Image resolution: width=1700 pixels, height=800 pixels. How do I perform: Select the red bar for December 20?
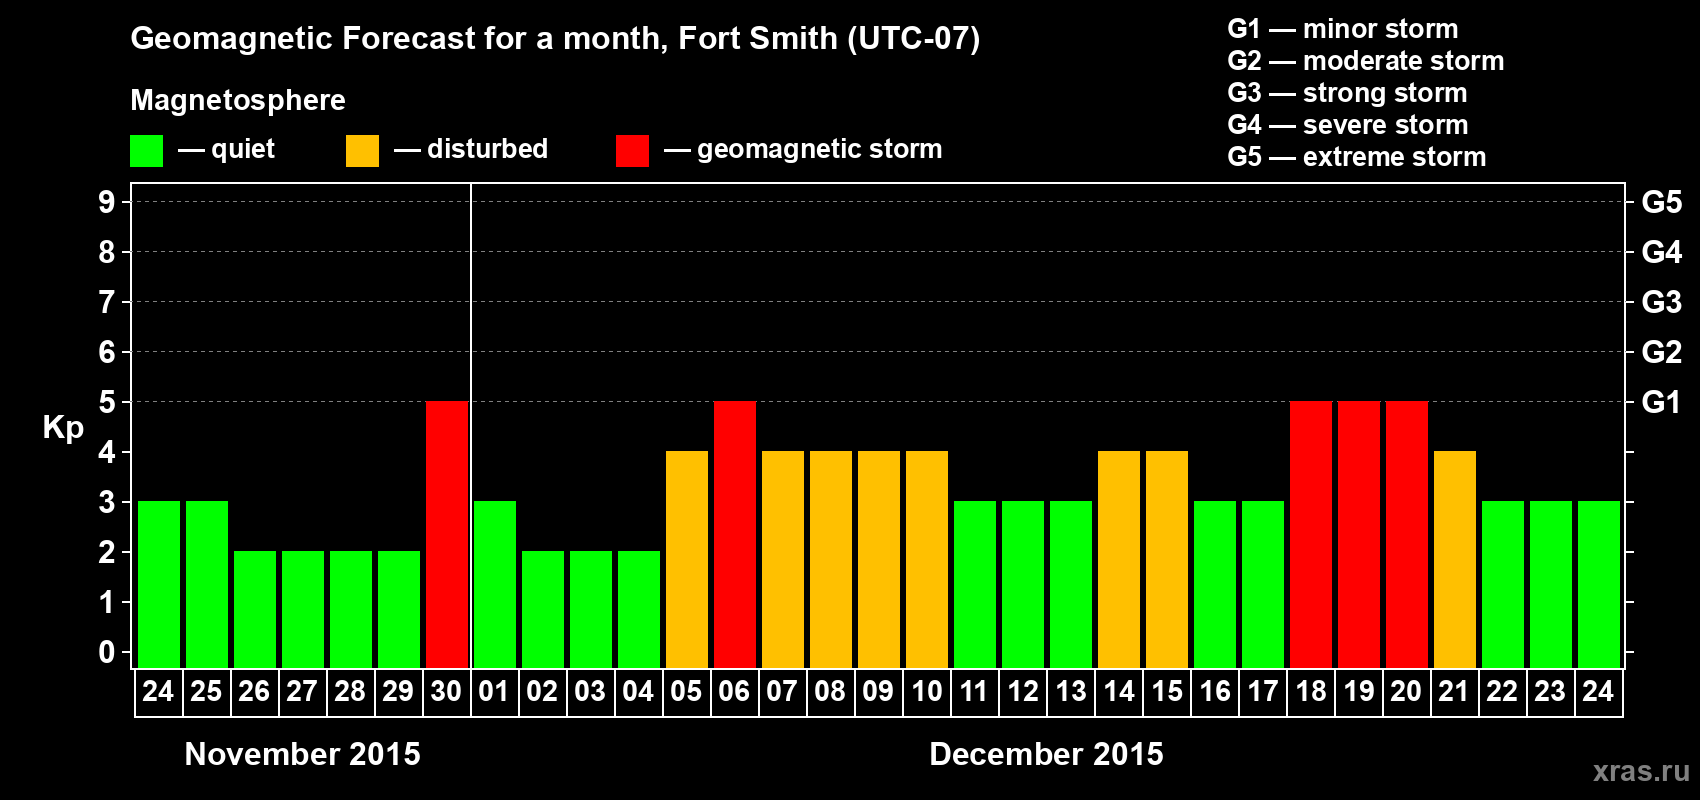coord(1407,535)
